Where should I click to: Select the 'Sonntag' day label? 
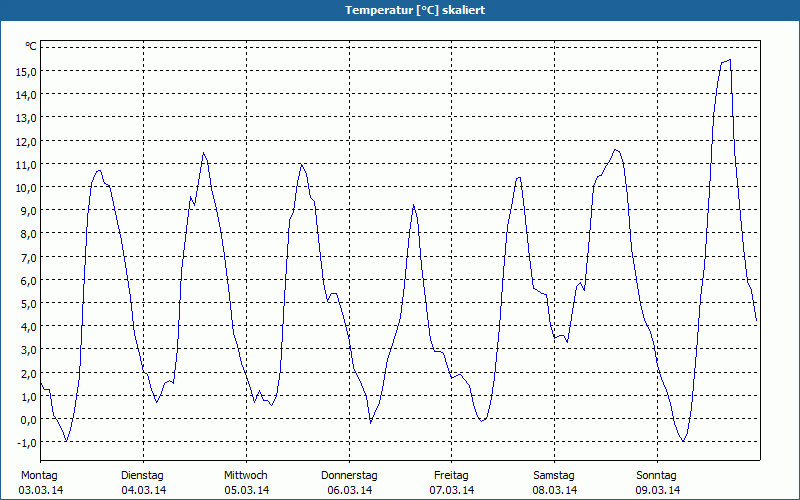[656, 476]
